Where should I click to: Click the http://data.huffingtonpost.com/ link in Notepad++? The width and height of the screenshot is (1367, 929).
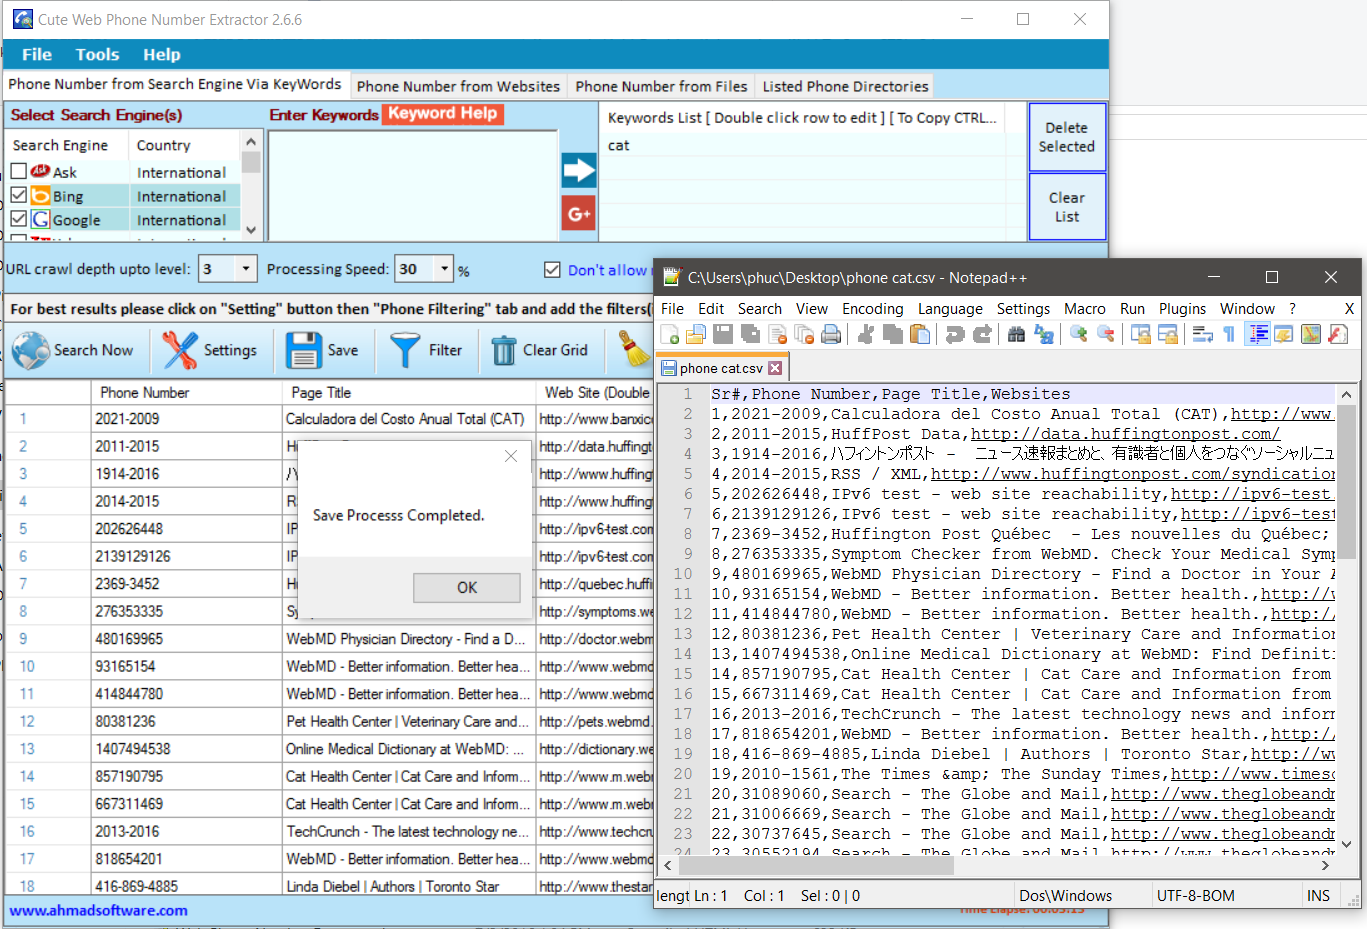[1125, 434]
